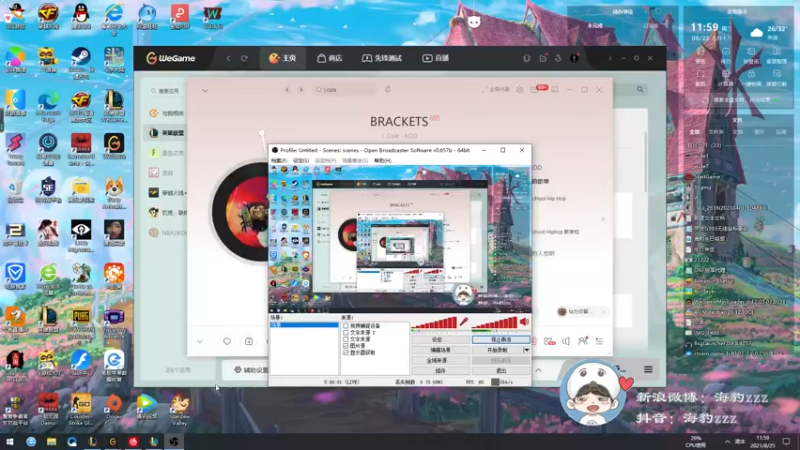Expand WeGame bottom bar up chevron
800x450 pixels.
tap(538, 370)
